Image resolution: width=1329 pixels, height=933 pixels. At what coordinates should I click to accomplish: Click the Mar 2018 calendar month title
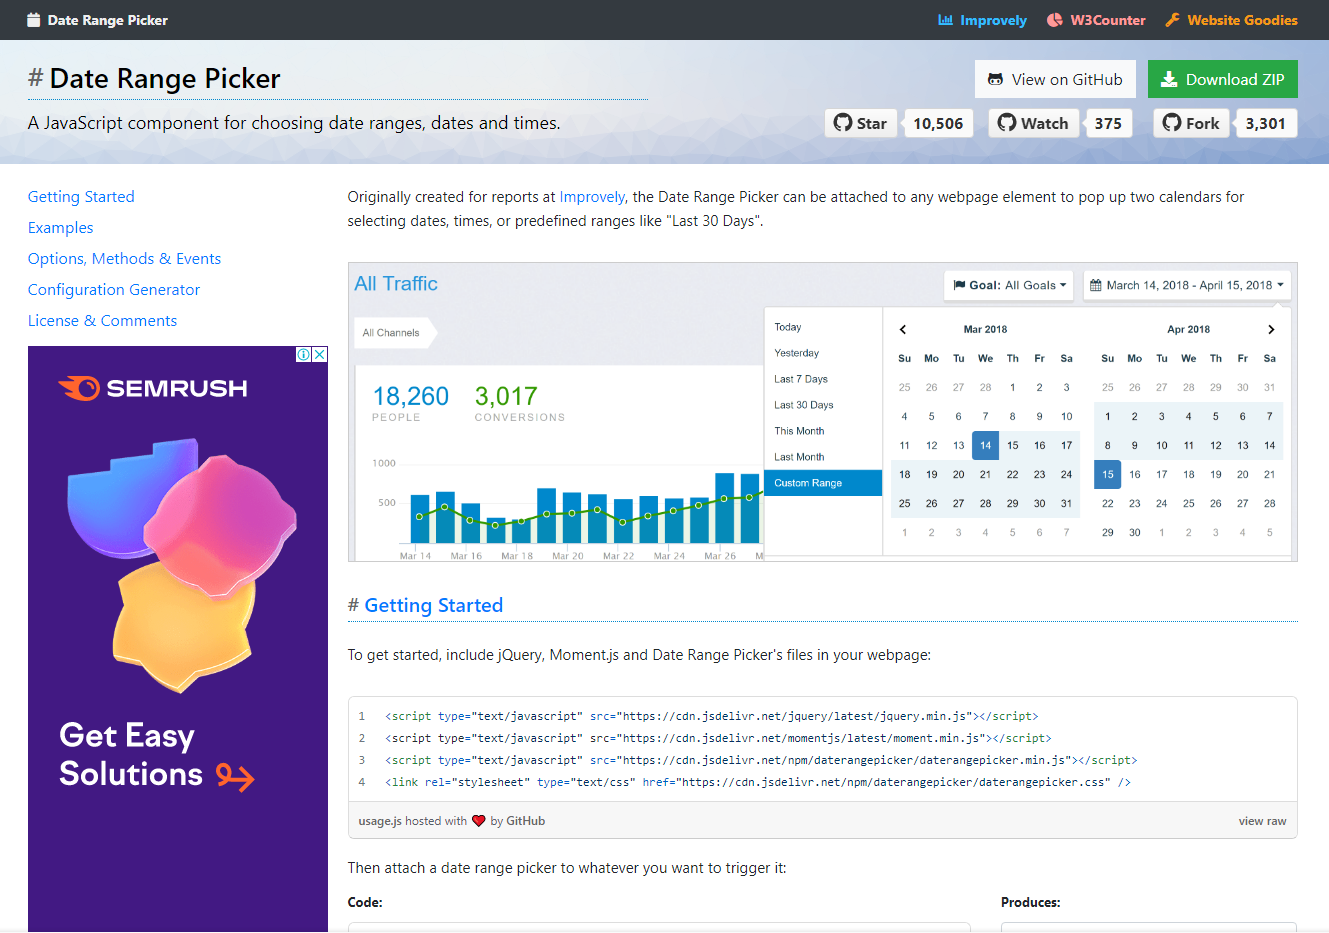pos(985,329)
